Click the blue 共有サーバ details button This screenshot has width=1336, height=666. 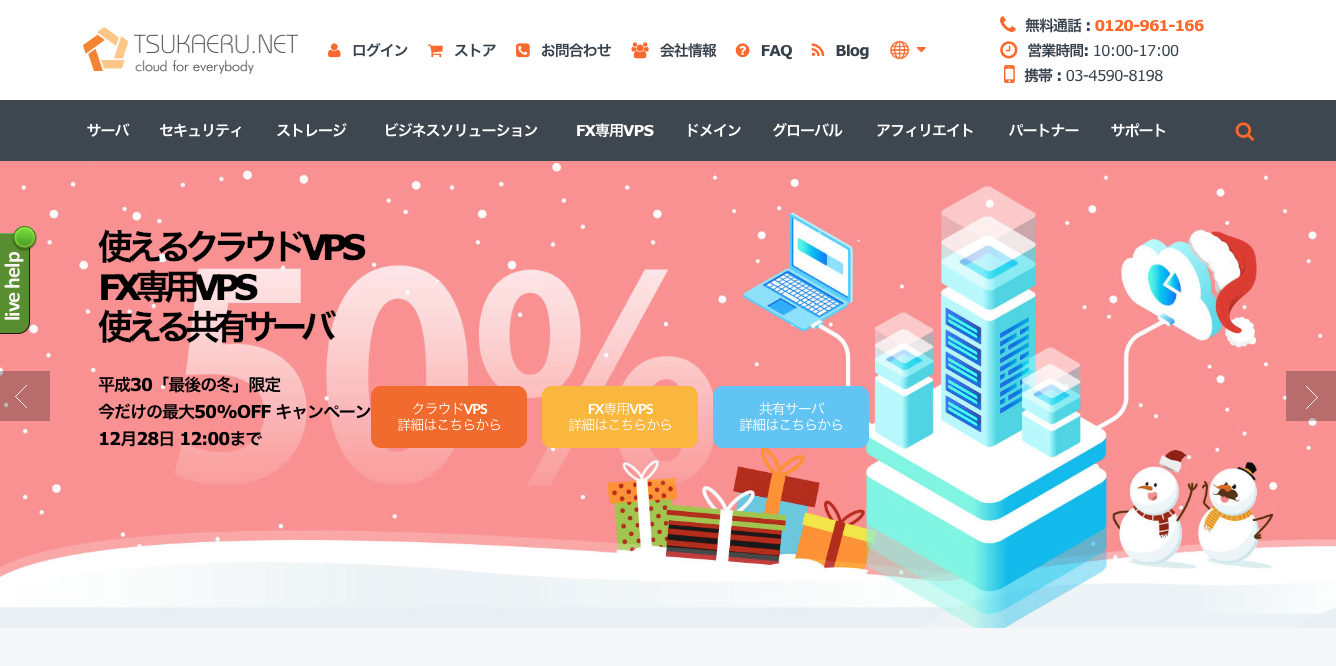791,417
